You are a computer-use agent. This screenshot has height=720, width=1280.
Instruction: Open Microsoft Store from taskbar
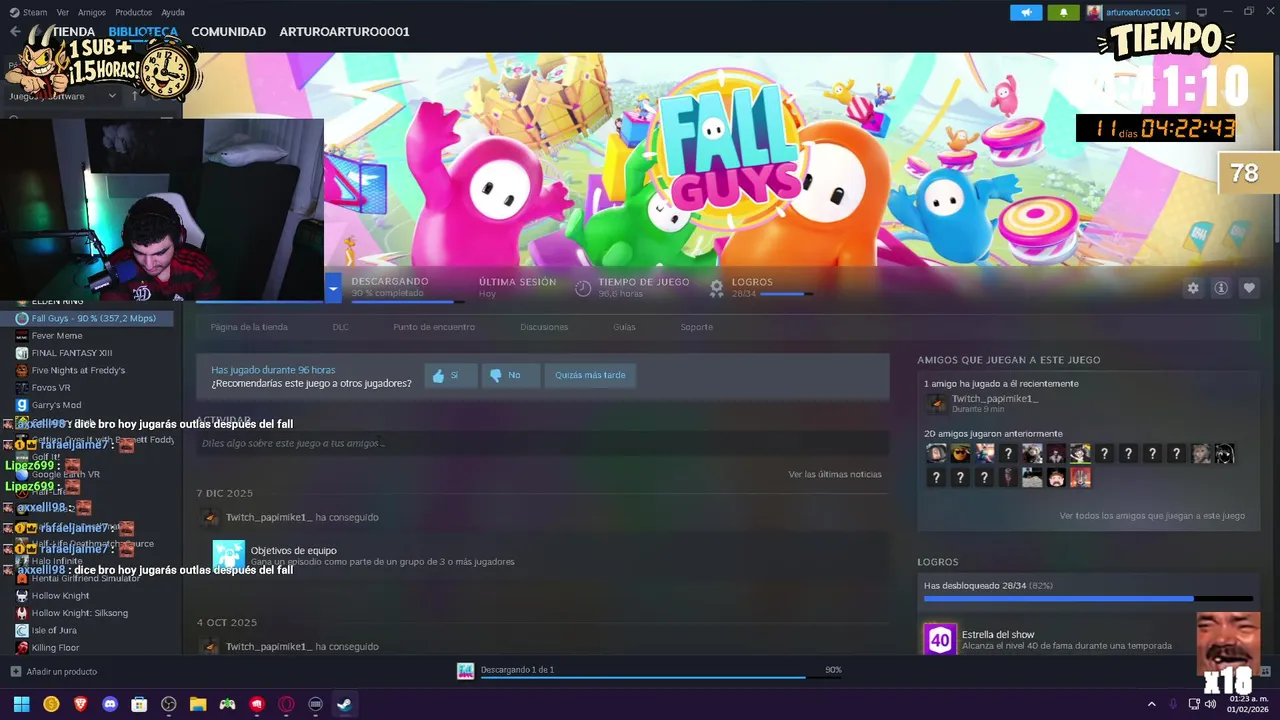139,704
